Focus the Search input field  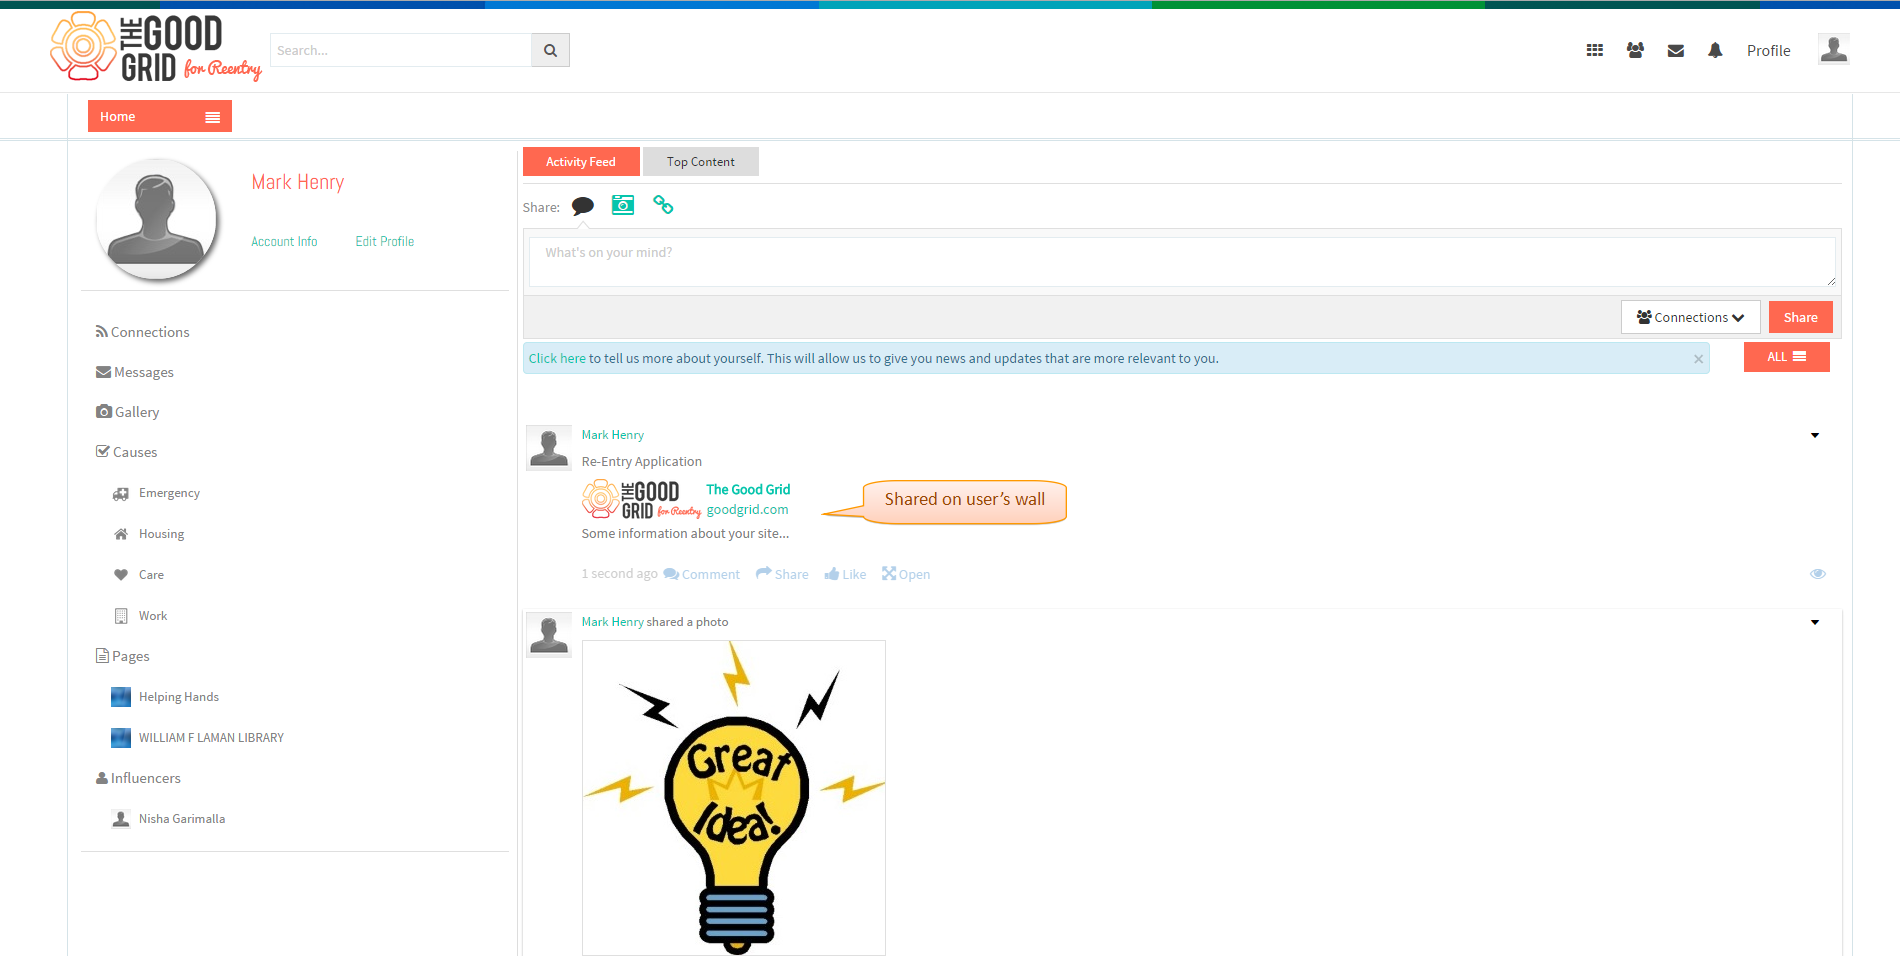point(400,50)
